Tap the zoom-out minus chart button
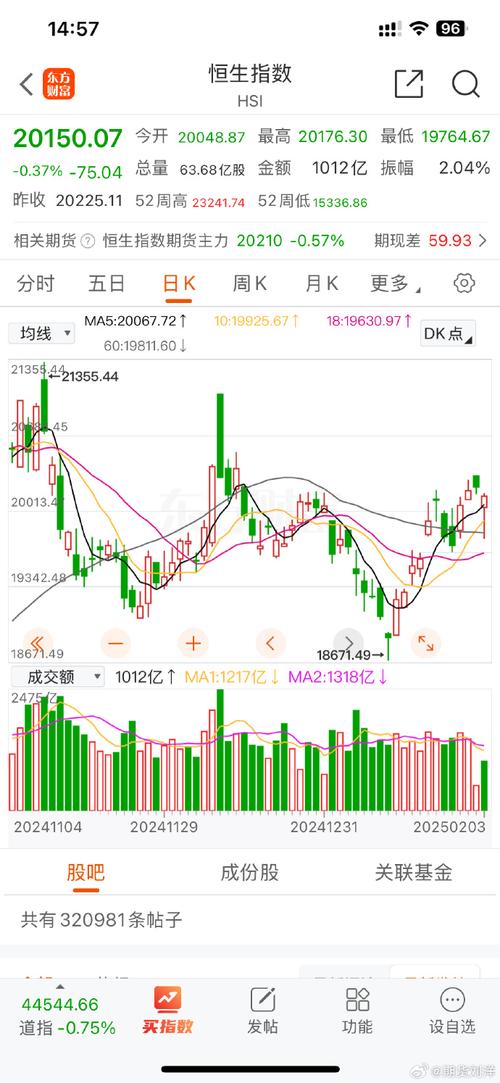This screenshot has width=500, height=1083. 115,644
